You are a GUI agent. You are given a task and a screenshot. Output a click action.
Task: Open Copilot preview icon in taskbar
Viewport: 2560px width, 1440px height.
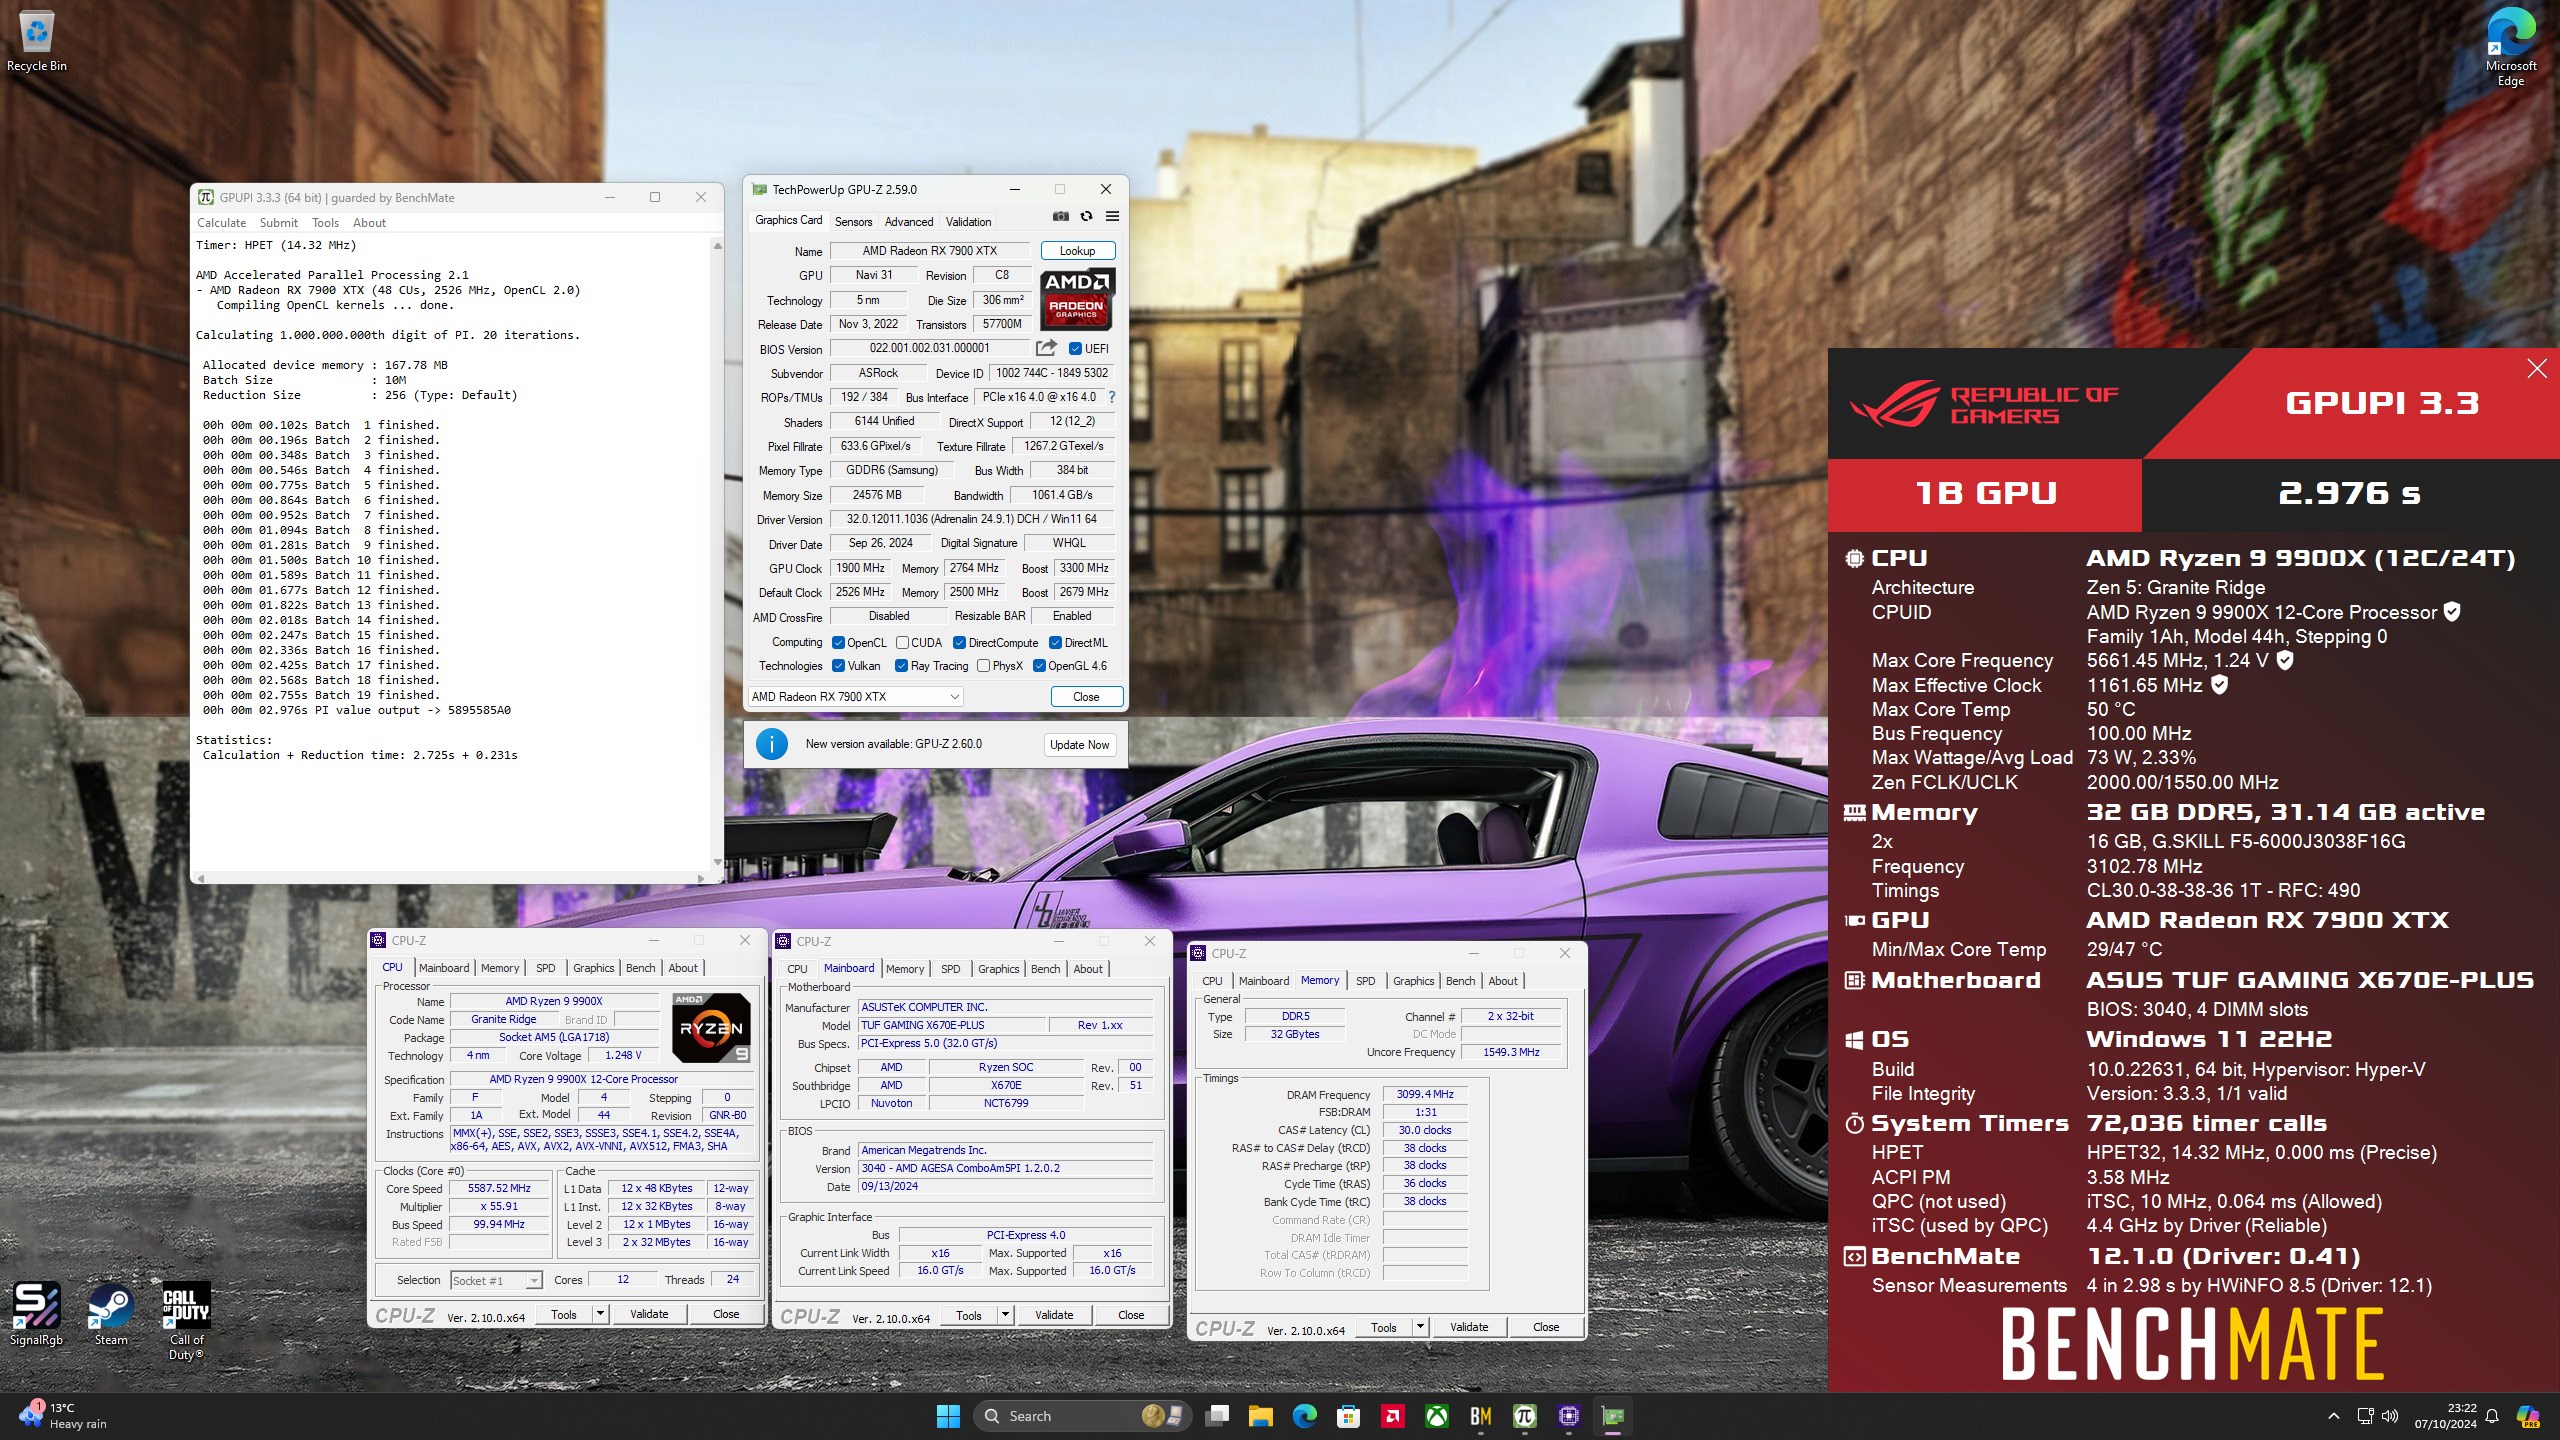click(2528, 1416)
